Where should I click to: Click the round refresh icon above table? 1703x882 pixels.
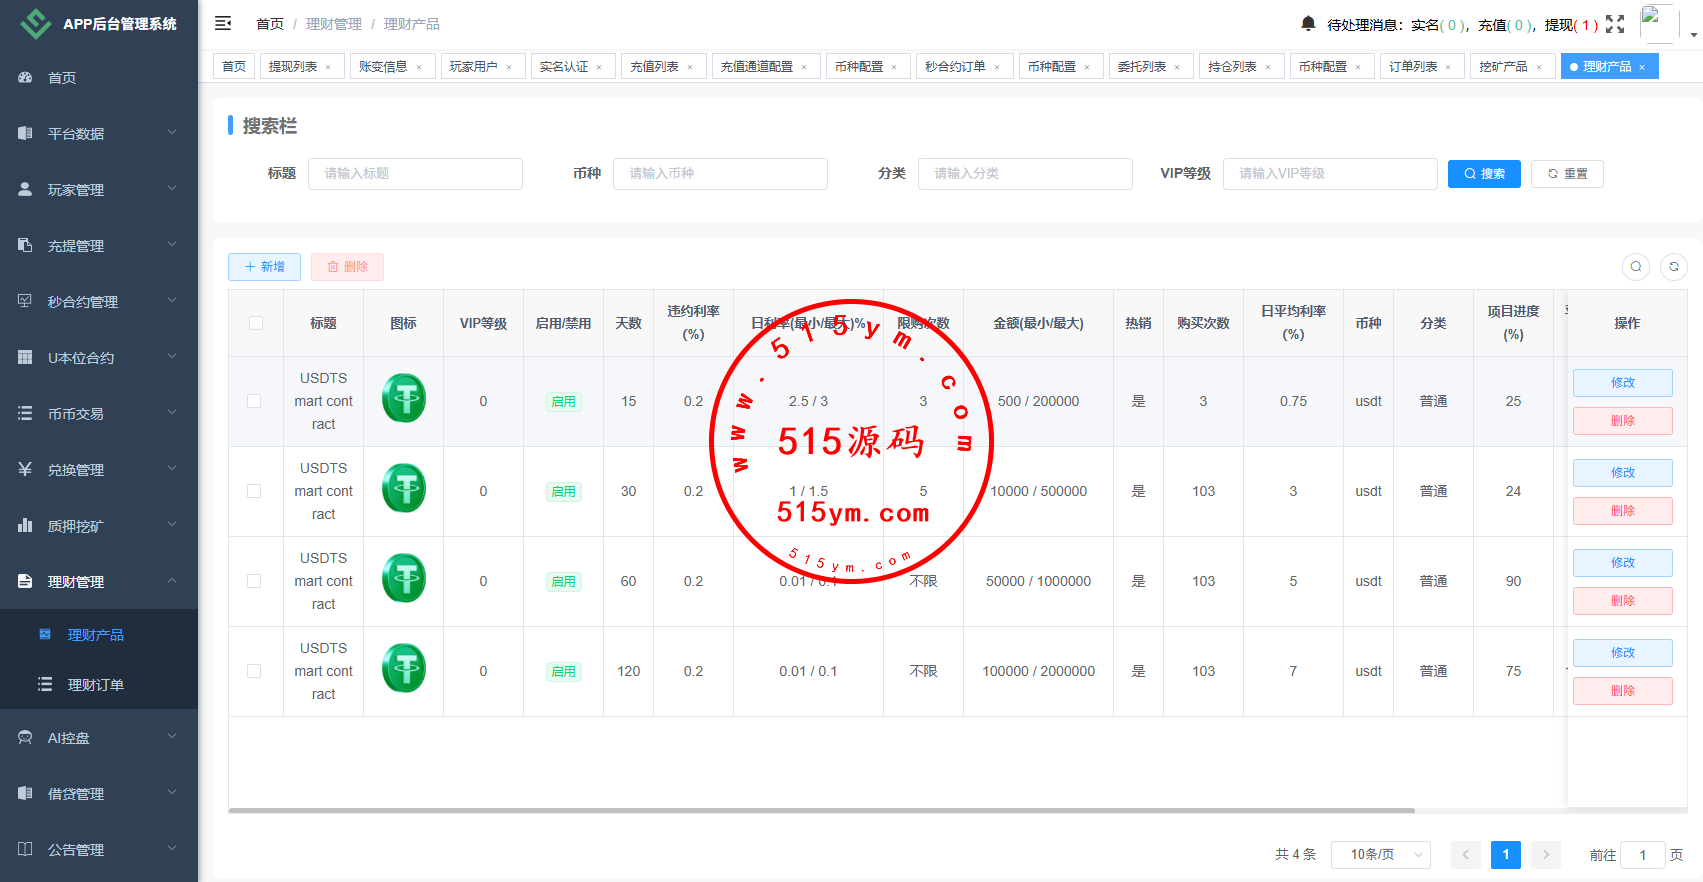pyautogui.click(x=1674, y=267)
